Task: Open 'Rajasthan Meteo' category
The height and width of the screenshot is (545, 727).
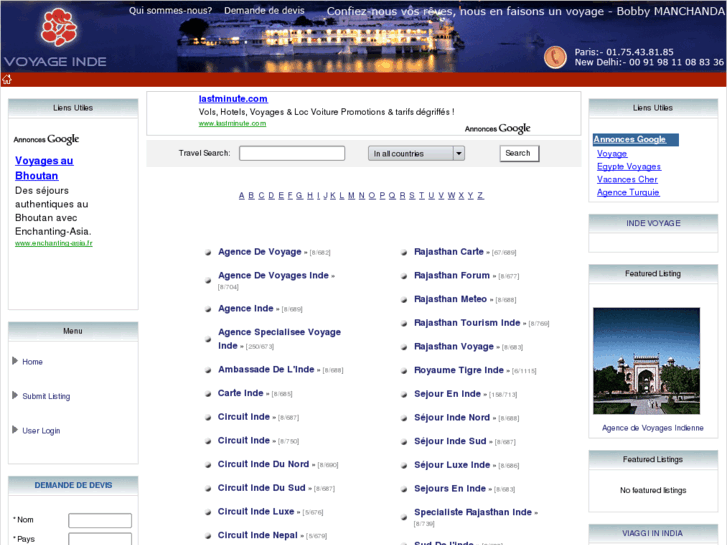Action: (450, 299)
